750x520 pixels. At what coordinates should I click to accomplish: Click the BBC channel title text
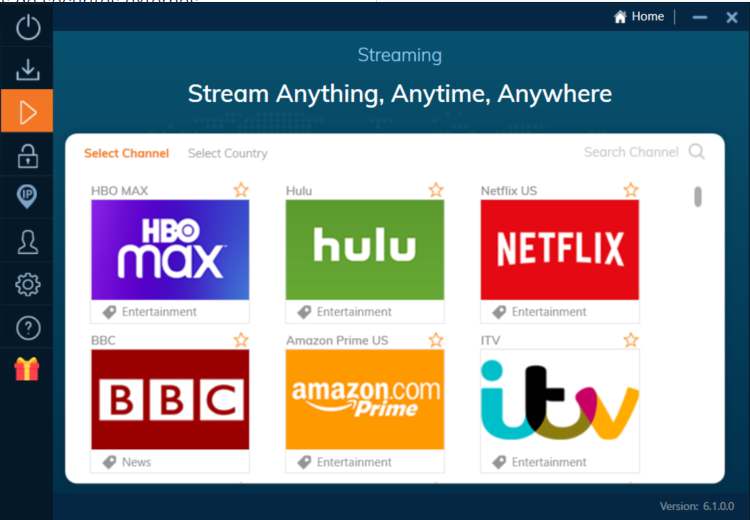(103, 341)
